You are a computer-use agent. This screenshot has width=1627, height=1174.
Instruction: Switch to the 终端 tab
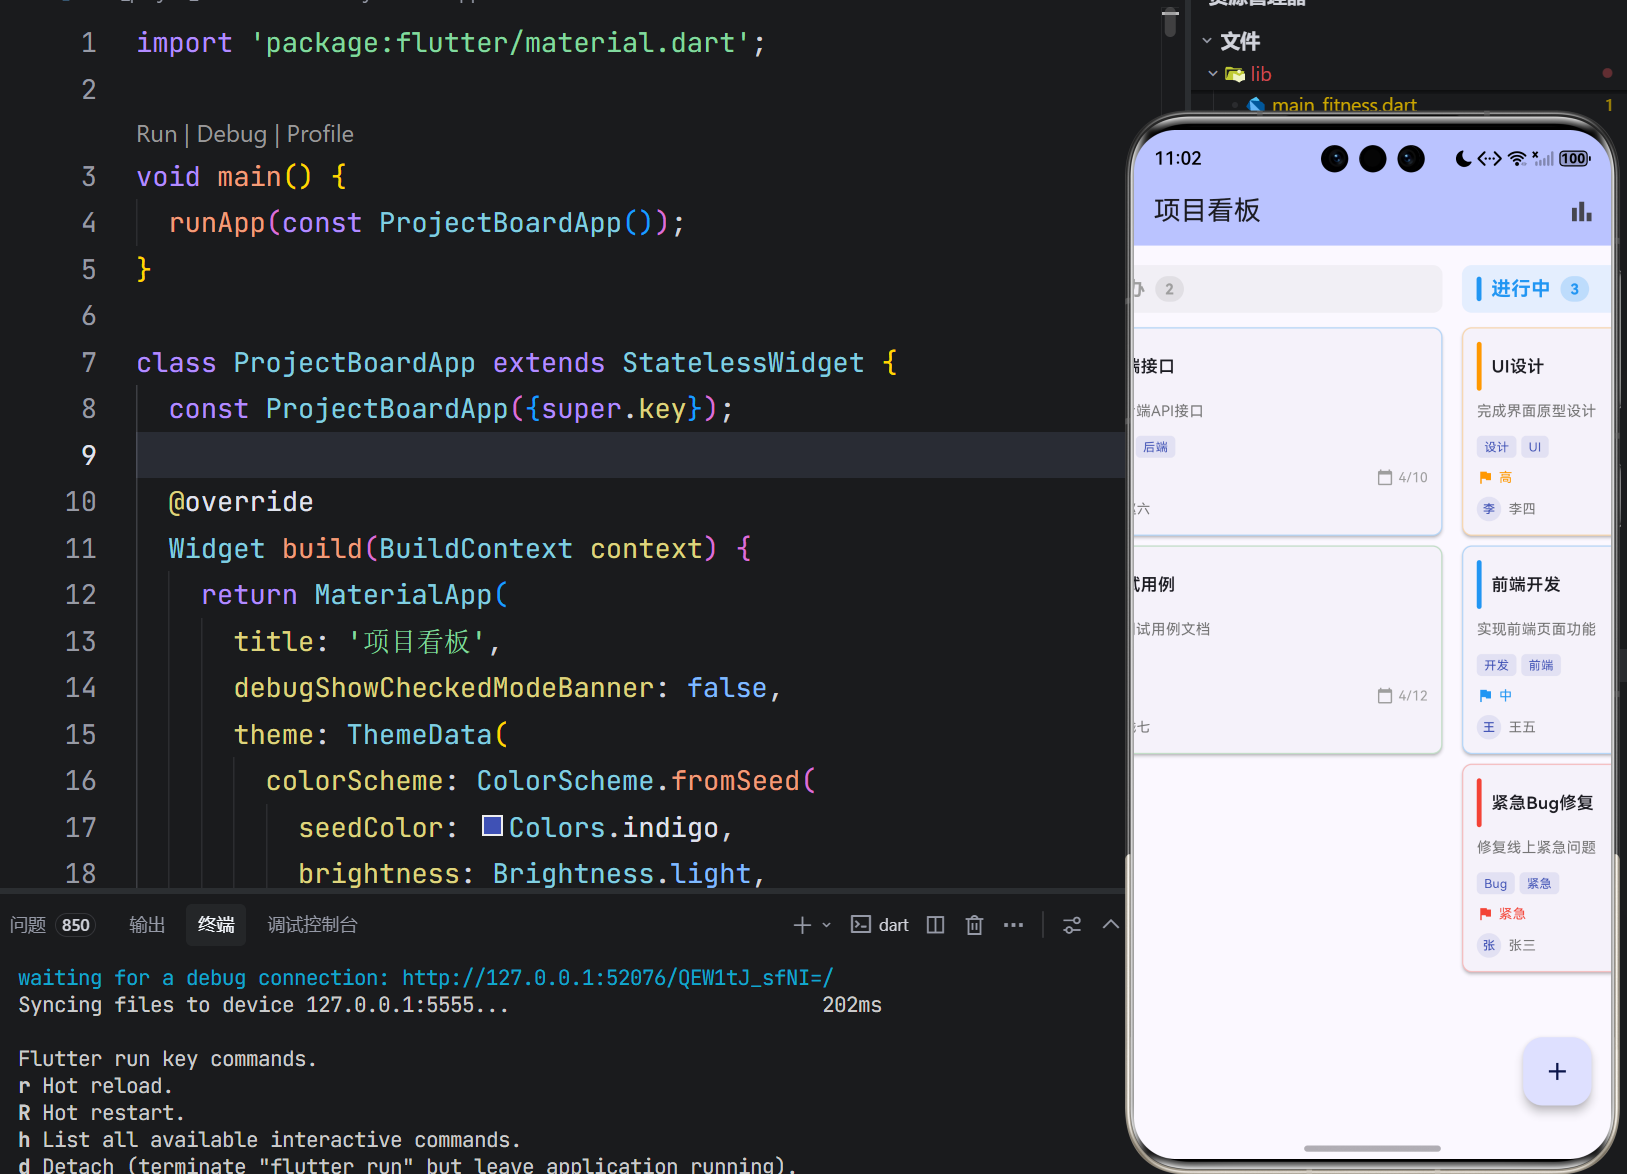click(216, 925)
